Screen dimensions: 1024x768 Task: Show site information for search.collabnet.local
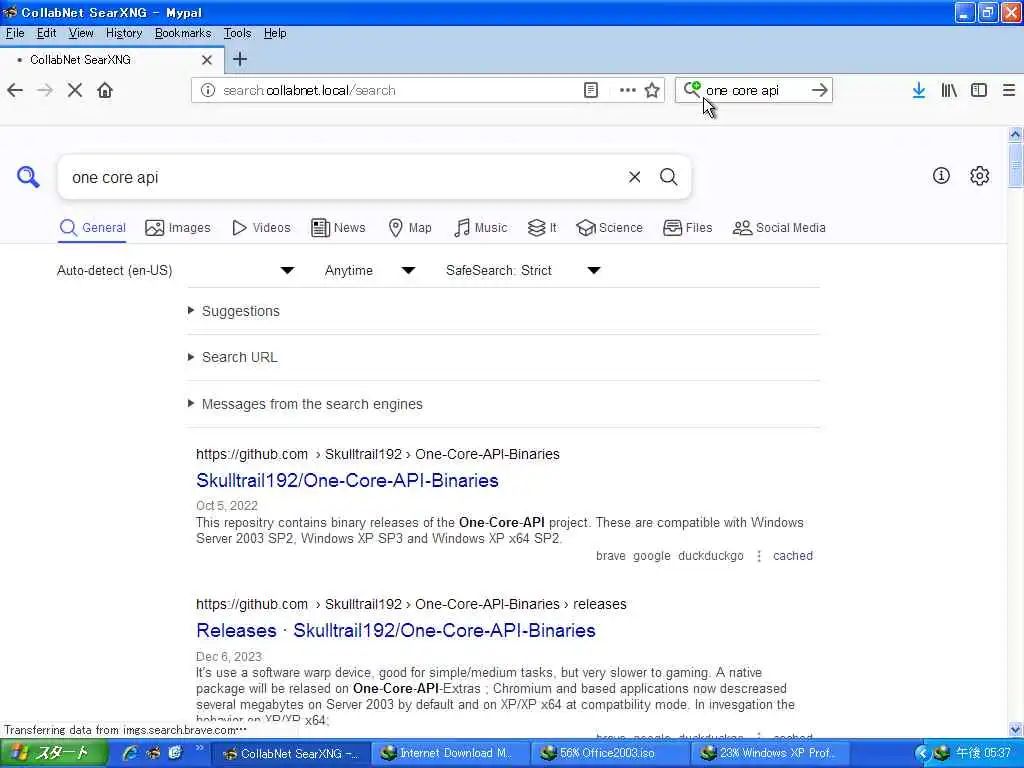(x=208, y=90)
